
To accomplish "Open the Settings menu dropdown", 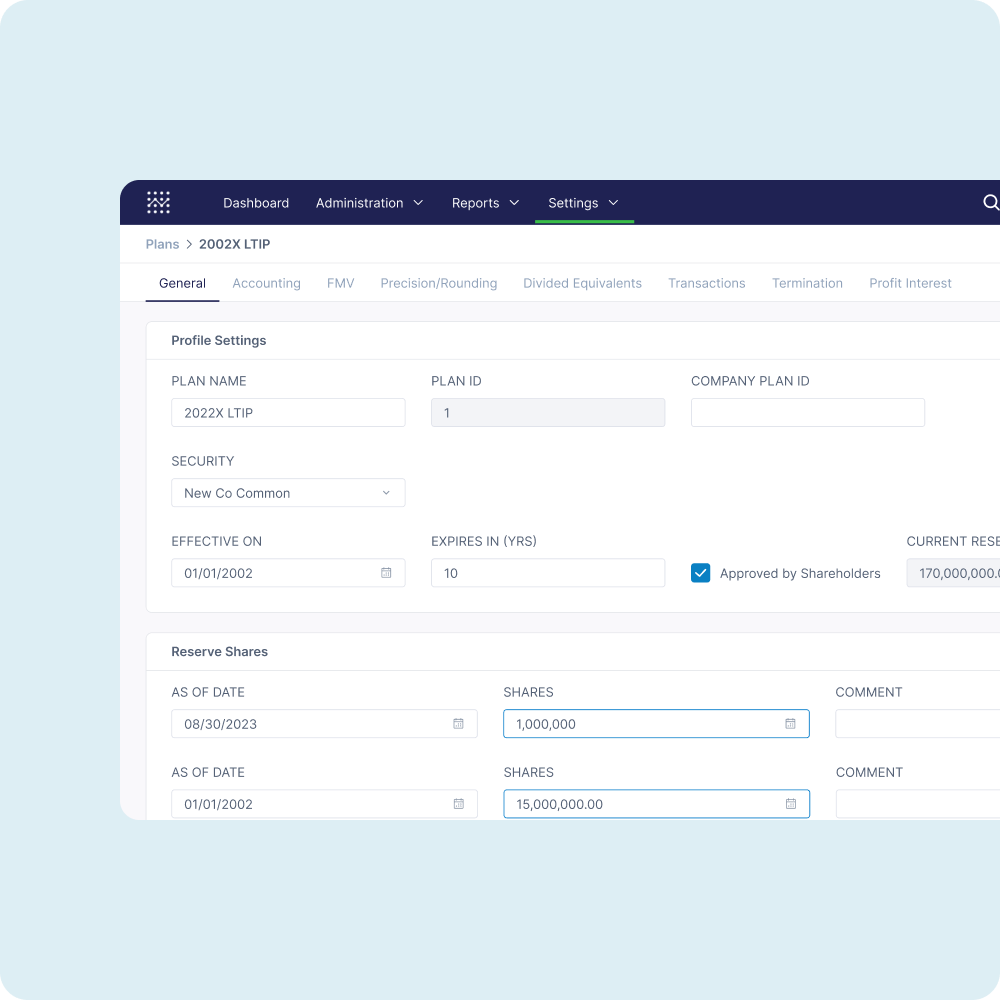I will (x=583, y=203).
